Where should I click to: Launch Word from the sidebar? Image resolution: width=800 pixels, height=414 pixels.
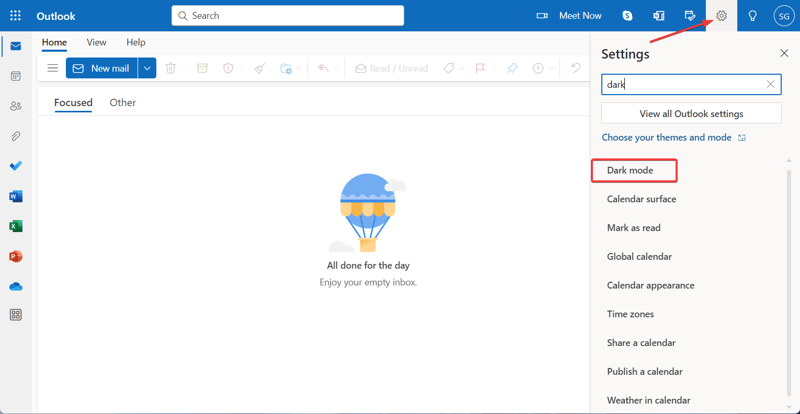[x=16, y=196]
